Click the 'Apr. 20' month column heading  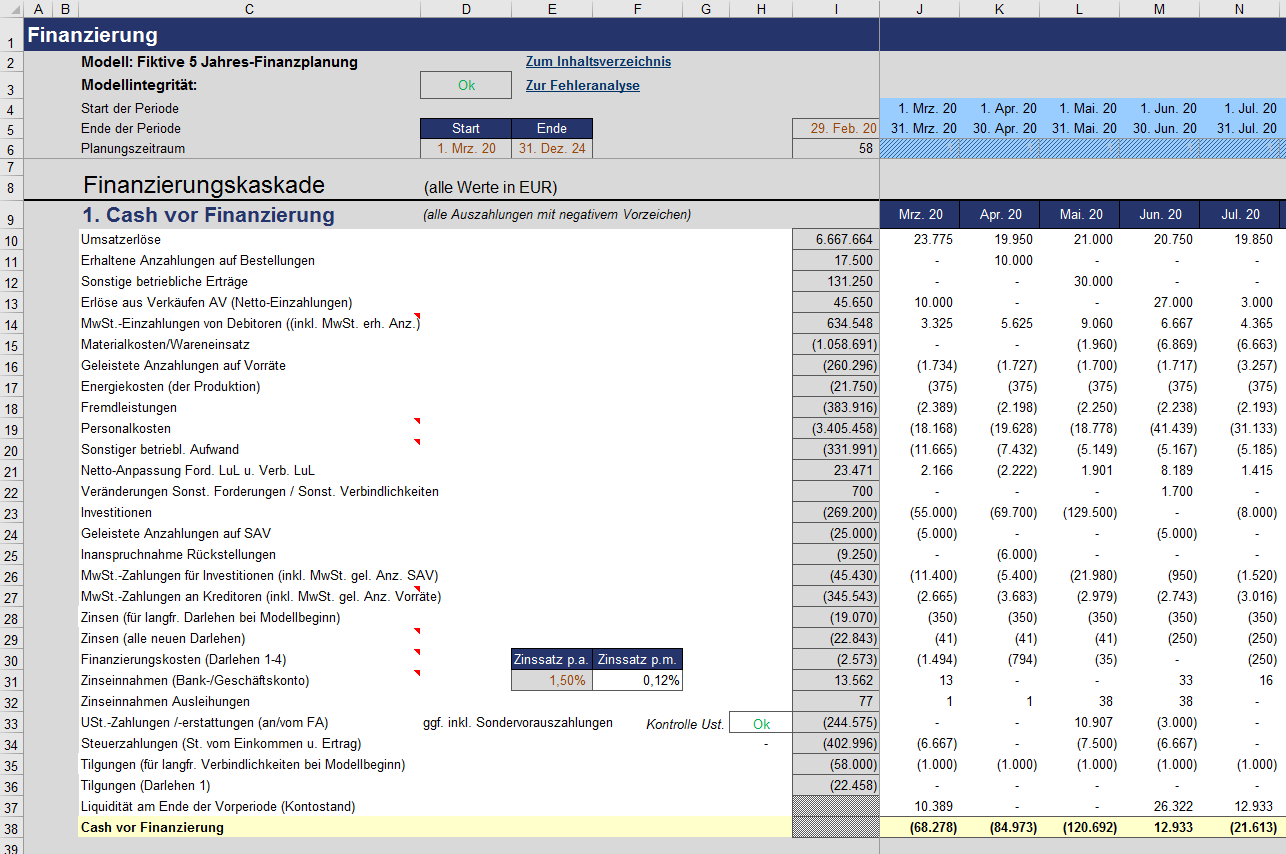[1000, 215]
